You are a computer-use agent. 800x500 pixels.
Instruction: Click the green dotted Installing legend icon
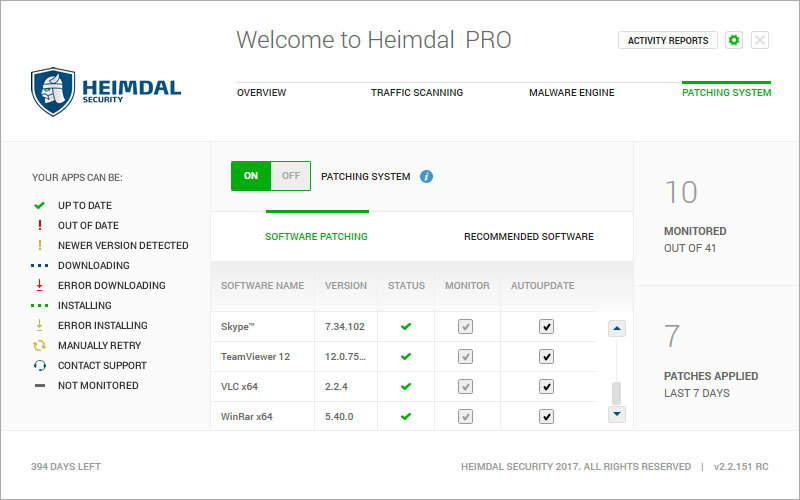click(x=39, y=306)
